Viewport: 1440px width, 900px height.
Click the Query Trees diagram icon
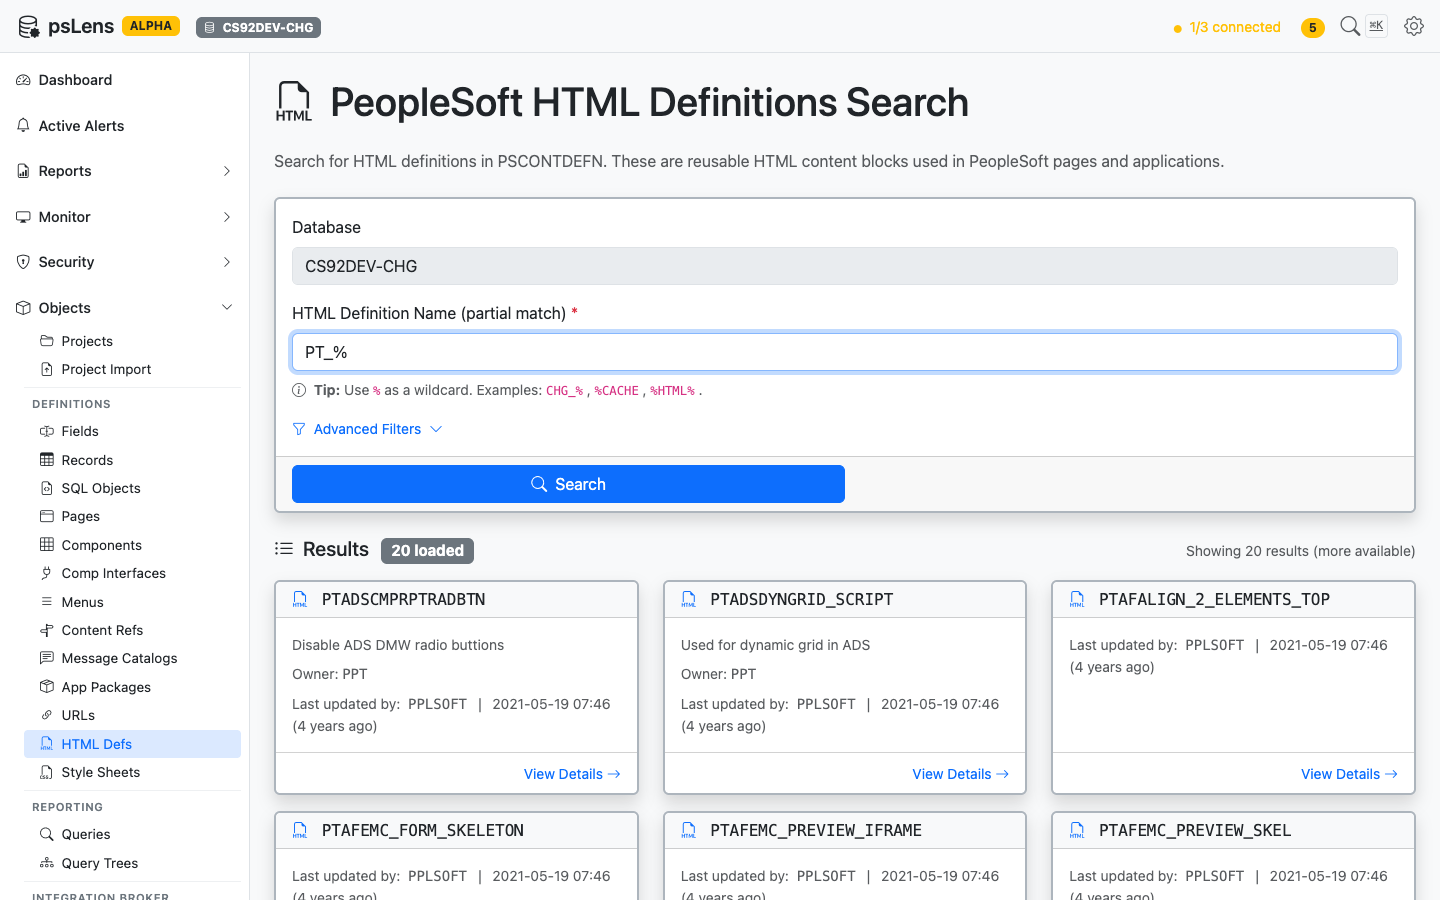(47, 863)
